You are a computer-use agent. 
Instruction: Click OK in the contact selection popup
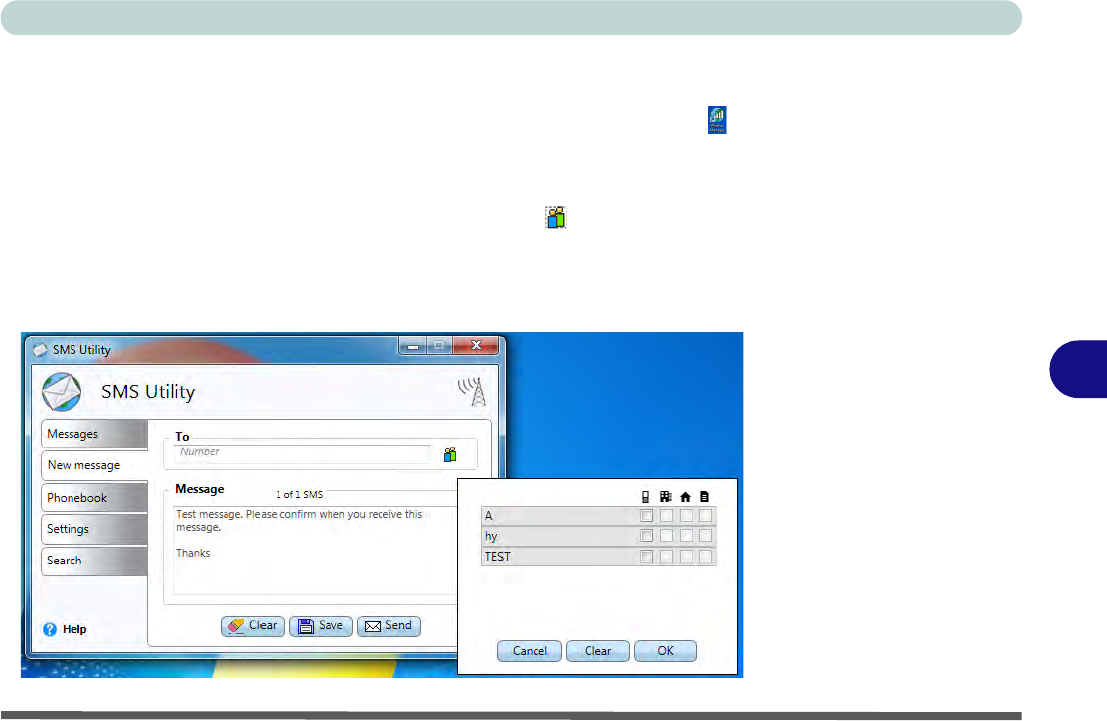(665, 651)
